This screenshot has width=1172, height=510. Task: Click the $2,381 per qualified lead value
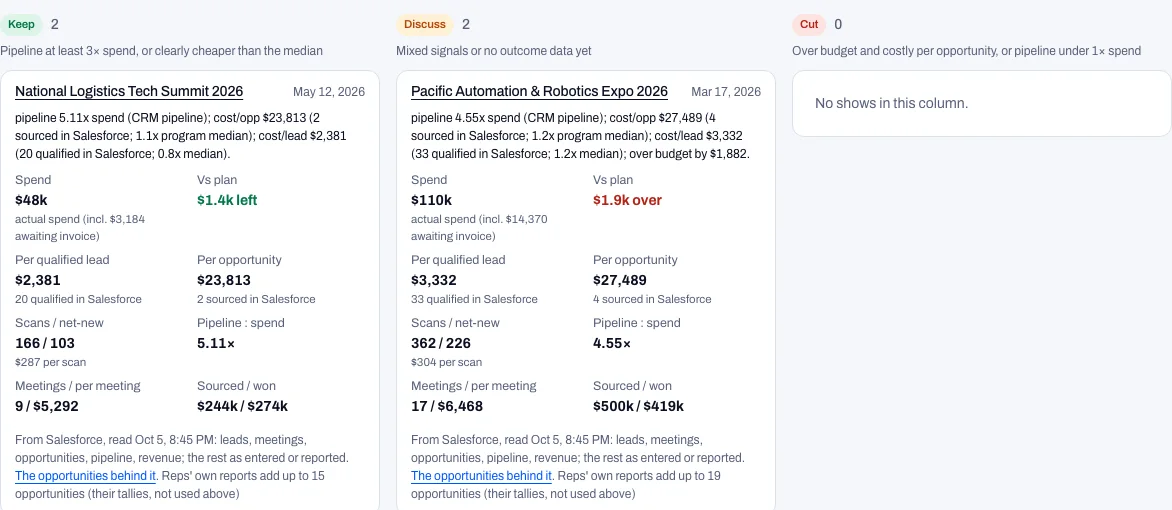click(x=38, y=280)
